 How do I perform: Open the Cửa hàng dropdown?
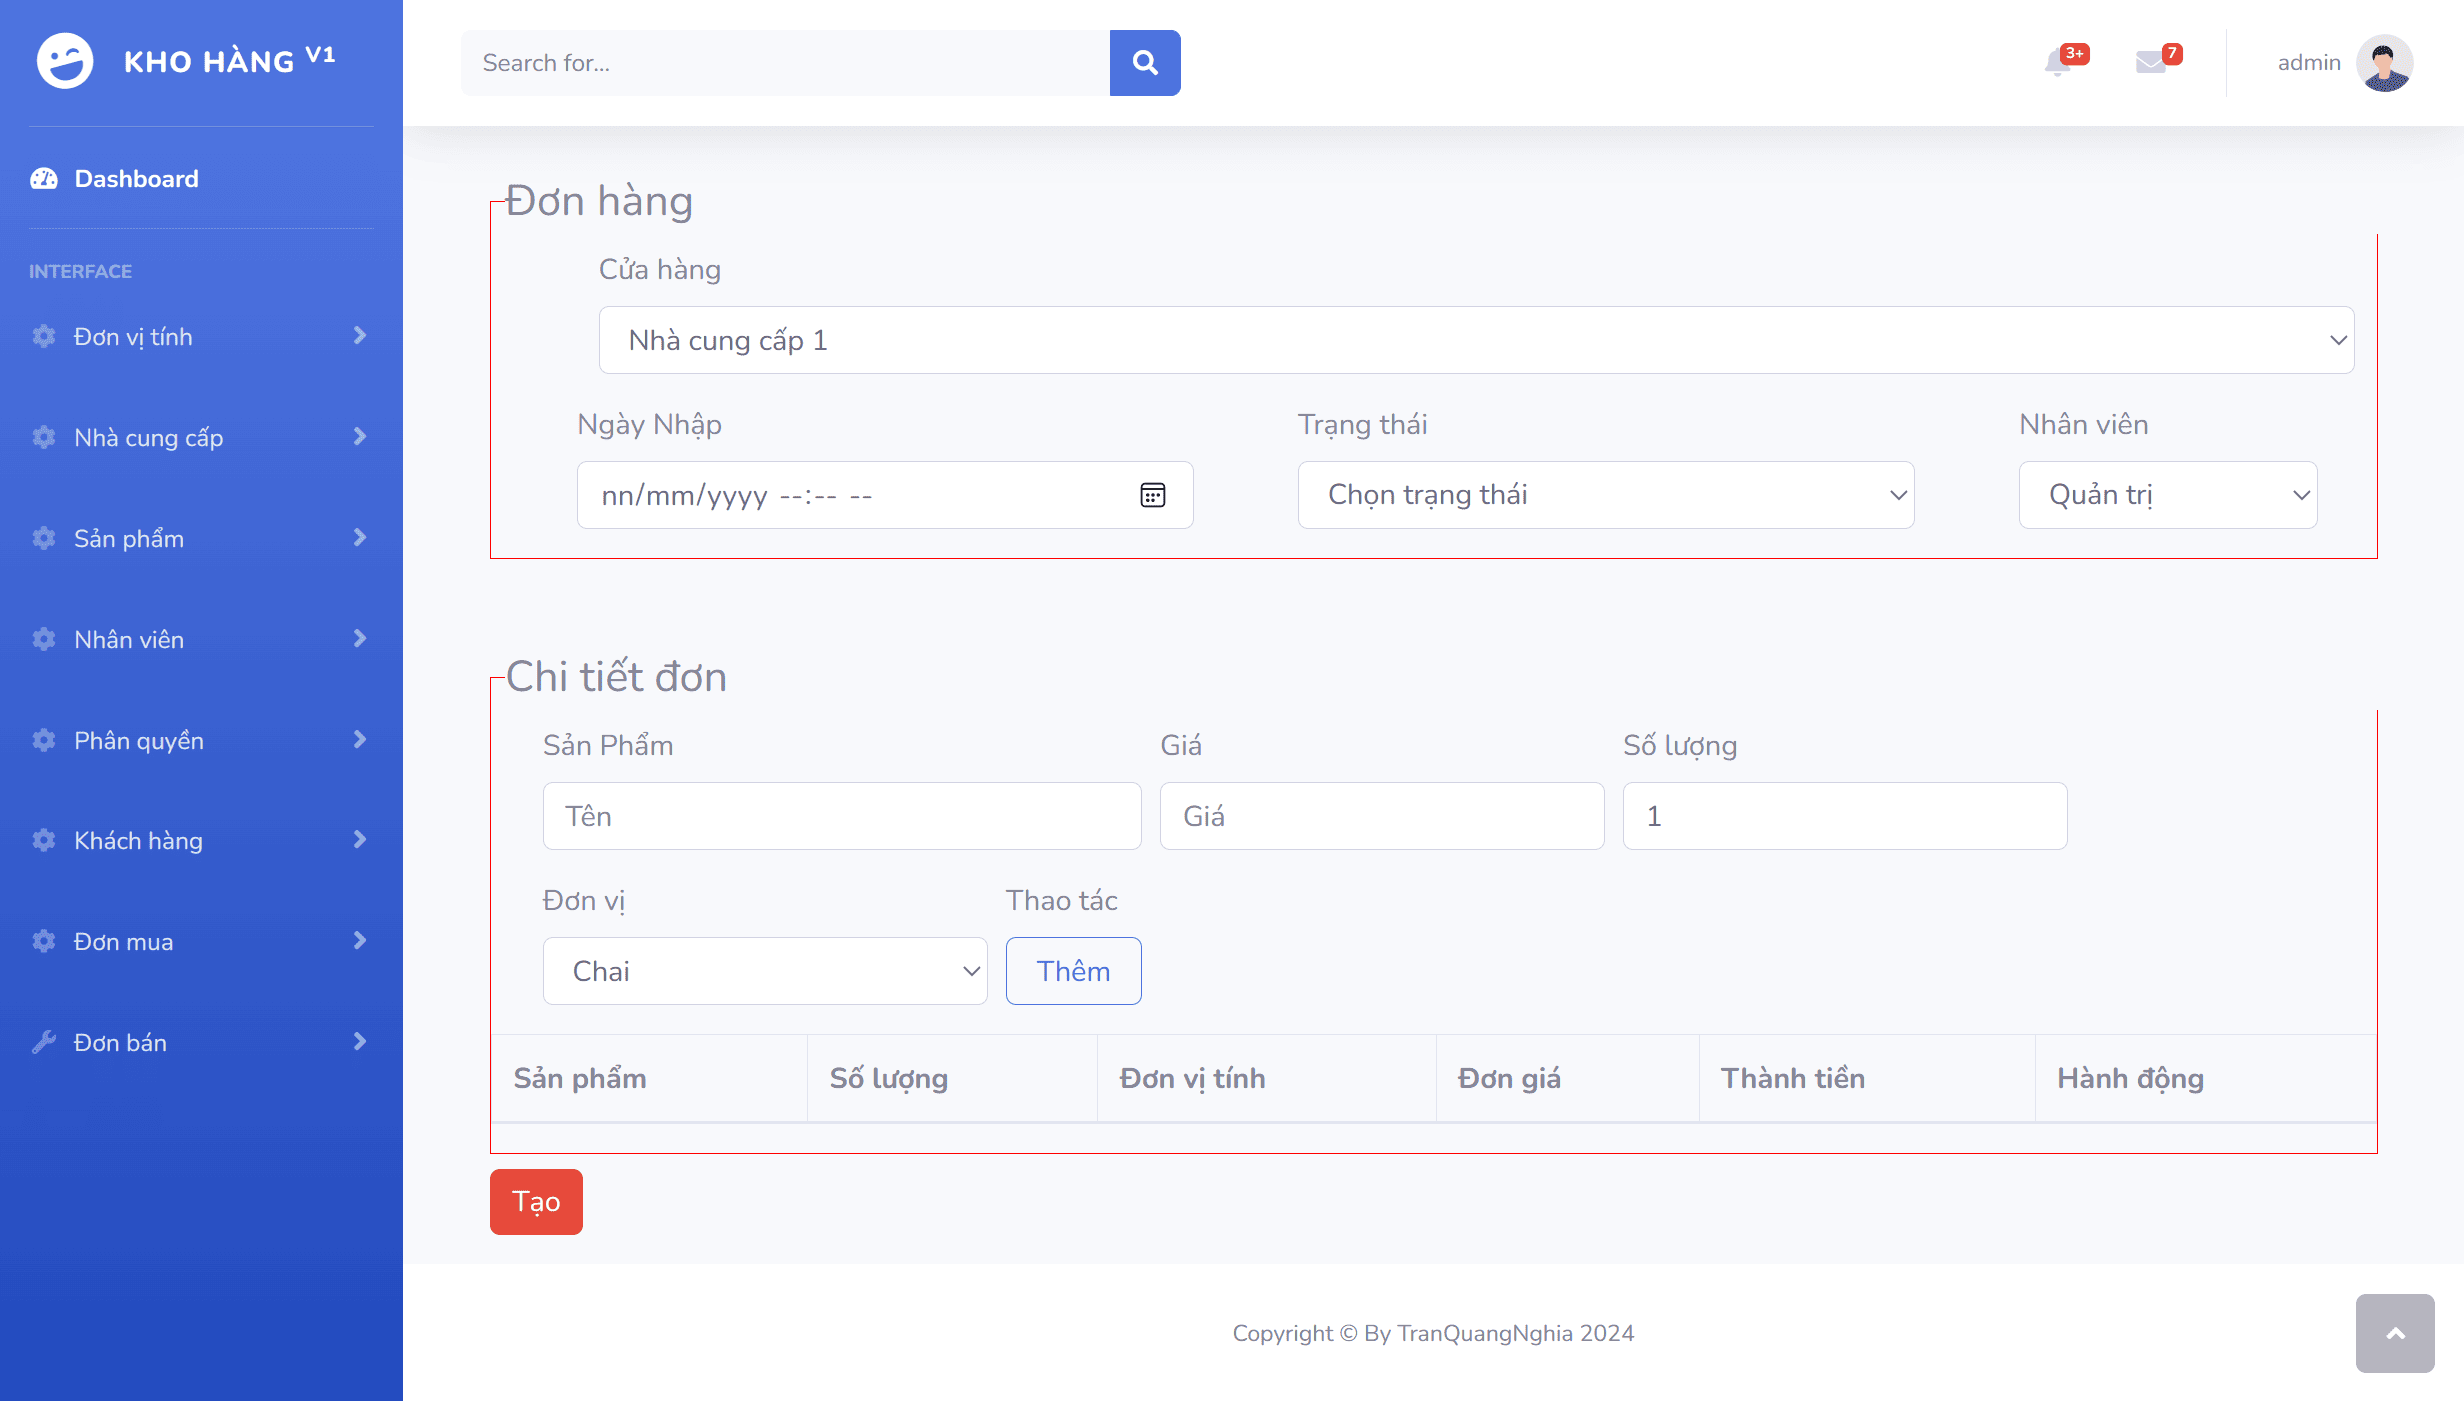1476,340
